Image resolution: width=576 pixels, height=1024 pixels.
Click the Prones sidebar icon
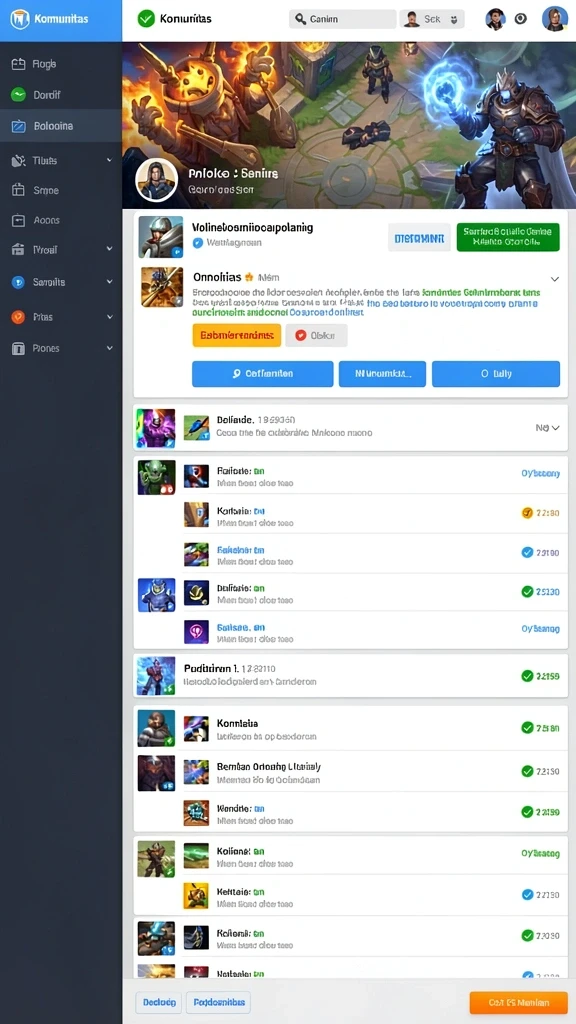click(18, 348)
